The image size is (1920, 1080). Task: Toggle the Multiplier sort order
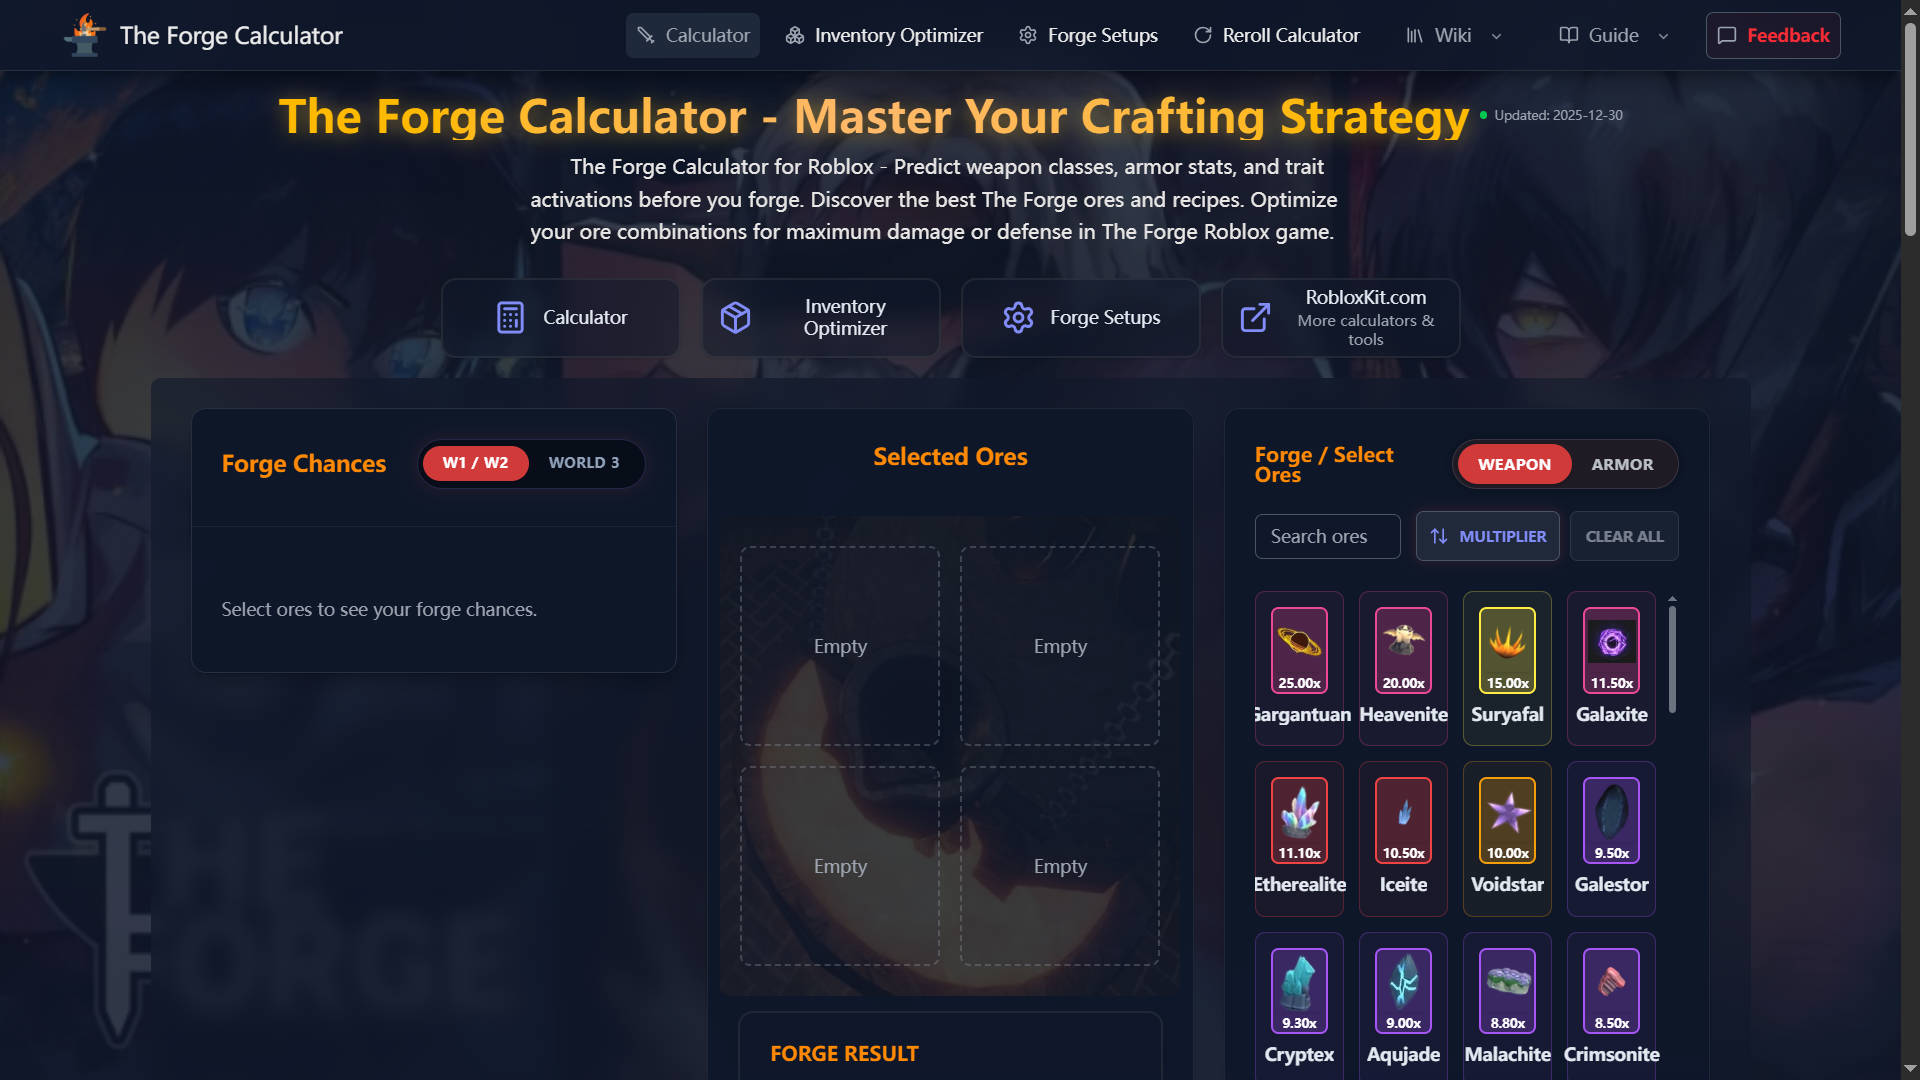click(1487, 536)
